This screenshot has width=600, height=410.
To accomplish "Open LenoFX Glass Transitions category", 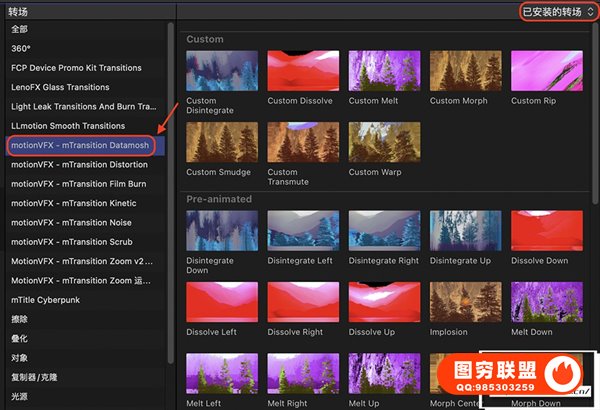I will [x=60, y=87].
